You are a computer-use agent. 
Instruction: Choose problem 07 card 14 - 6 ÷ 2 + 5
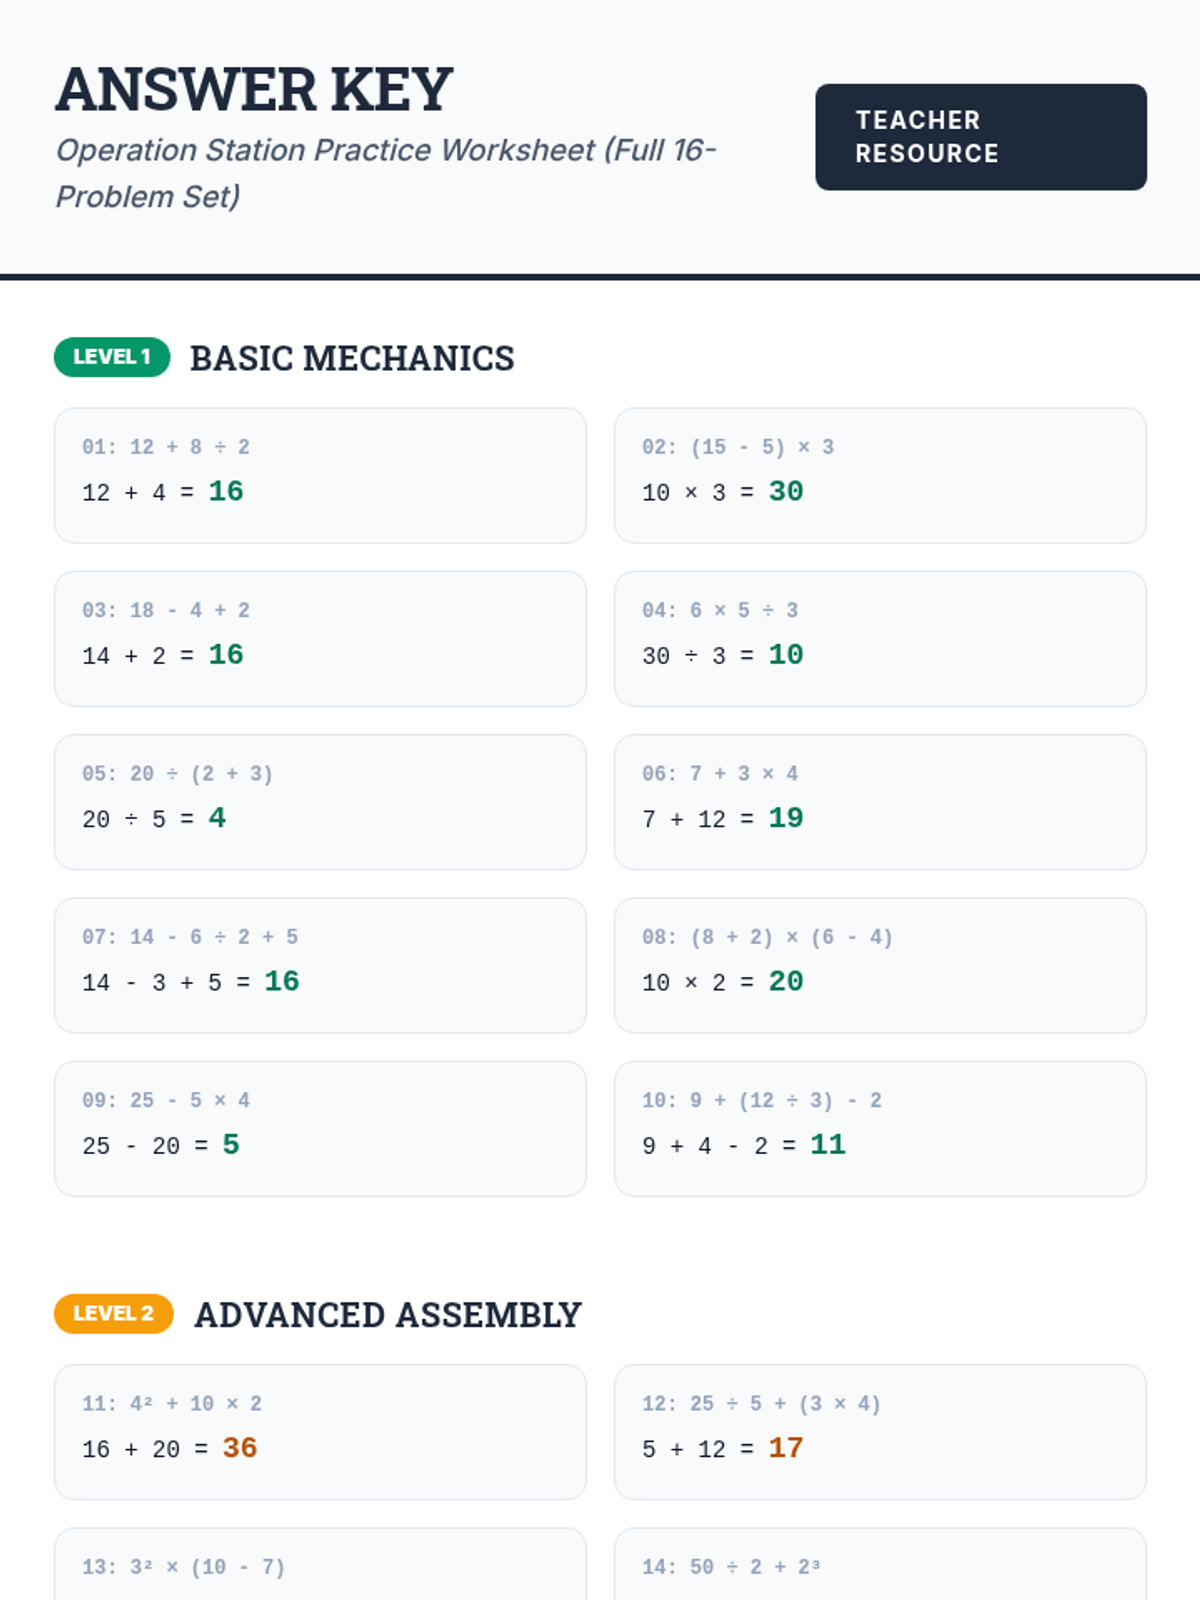(320, 965)
